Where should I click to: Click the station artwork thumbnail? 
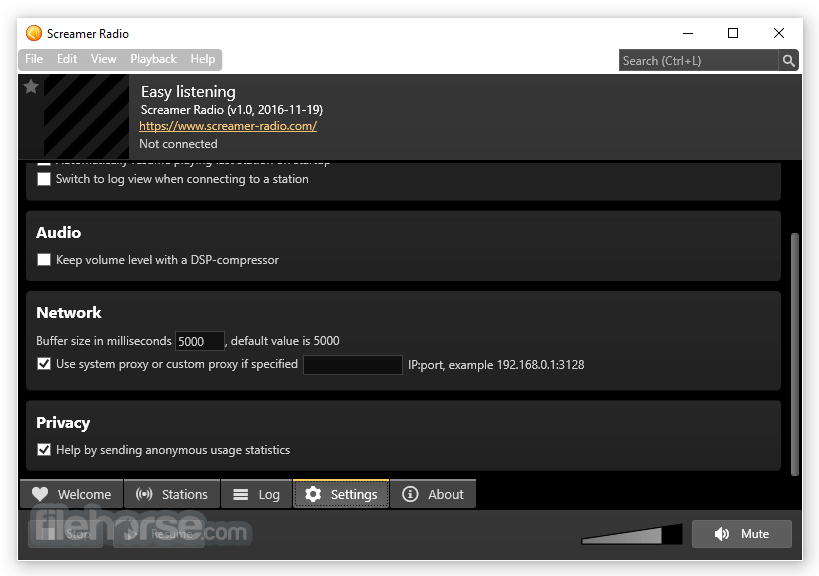pyautogui.click(x=86, y=116)
